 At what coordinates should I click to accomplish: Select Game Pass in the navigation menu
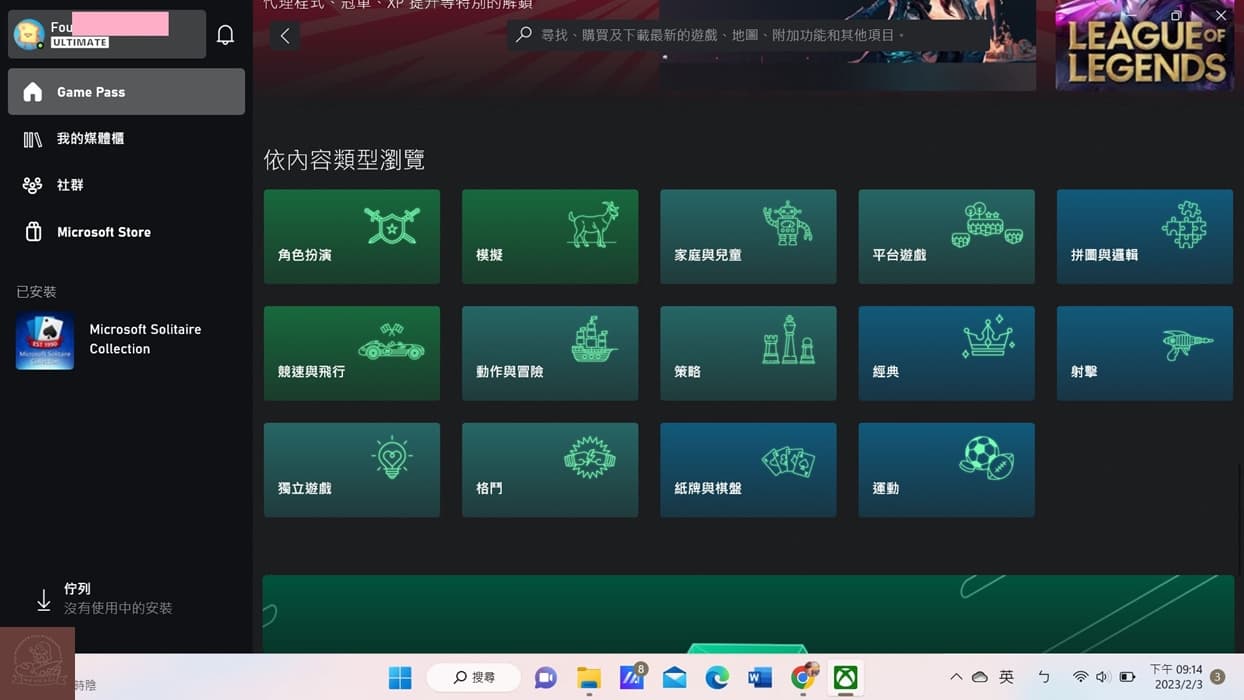pyautogui.click(x=90, y=91)
